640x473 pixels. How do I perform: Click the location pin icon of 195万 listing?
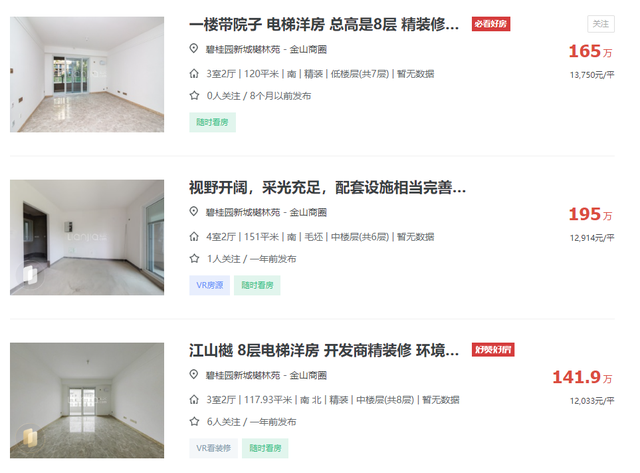pyautogui.click(x=194, y=211)
